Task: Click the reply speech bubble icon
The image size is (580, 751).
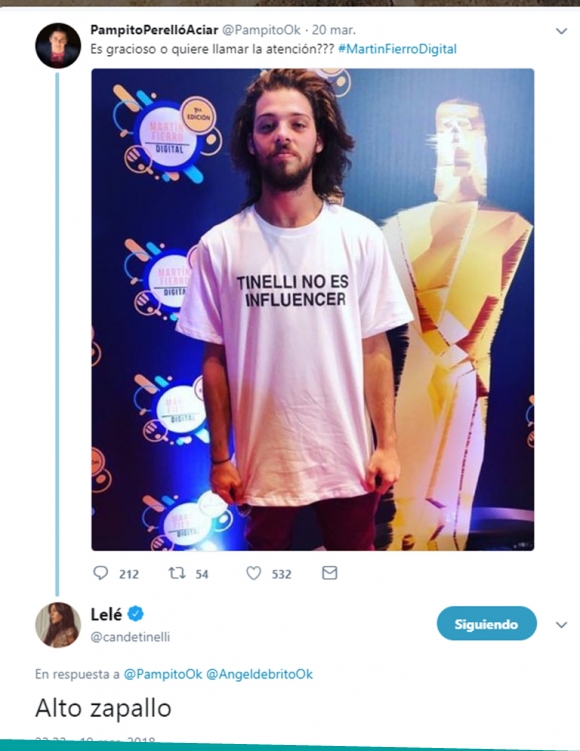Action: [100, 573]
